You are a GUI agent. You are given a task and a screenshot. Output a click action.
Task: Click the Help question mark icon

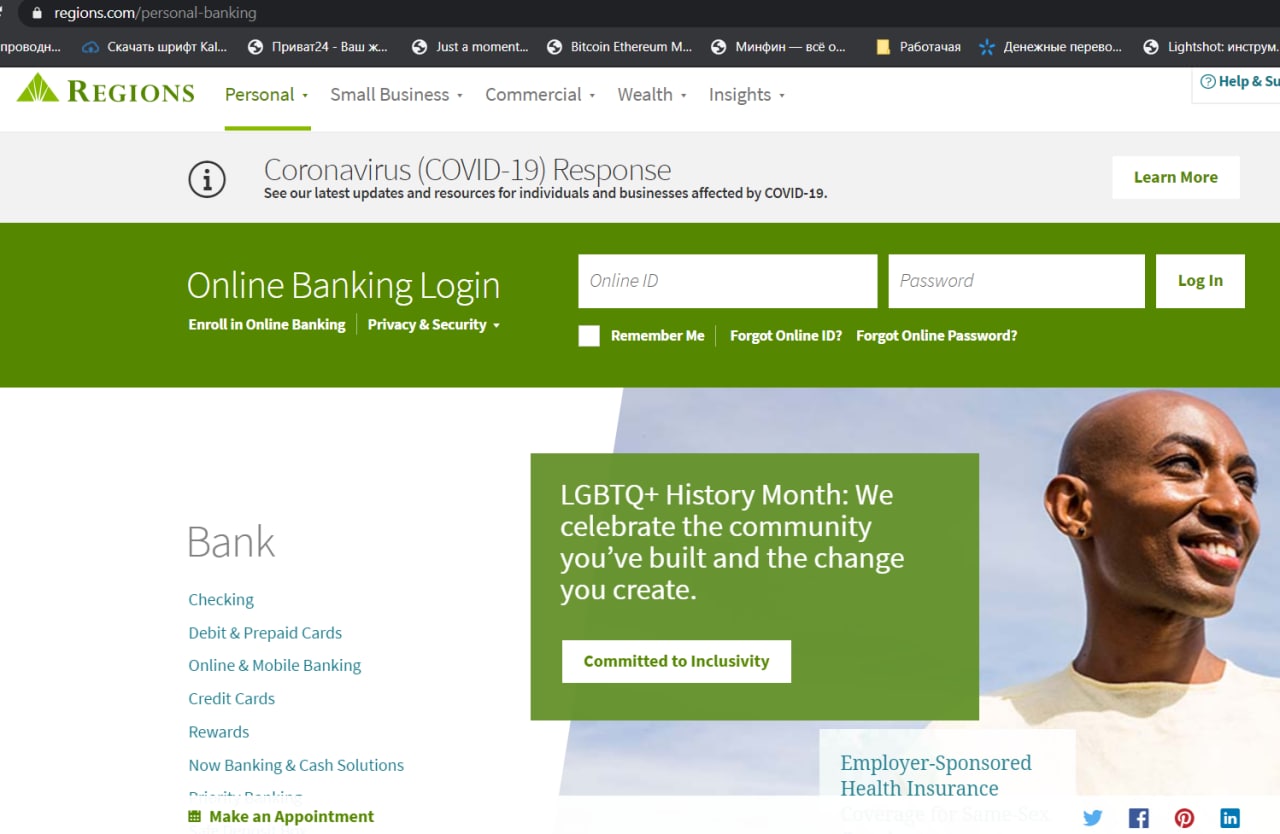click(x=1208, y=81)
